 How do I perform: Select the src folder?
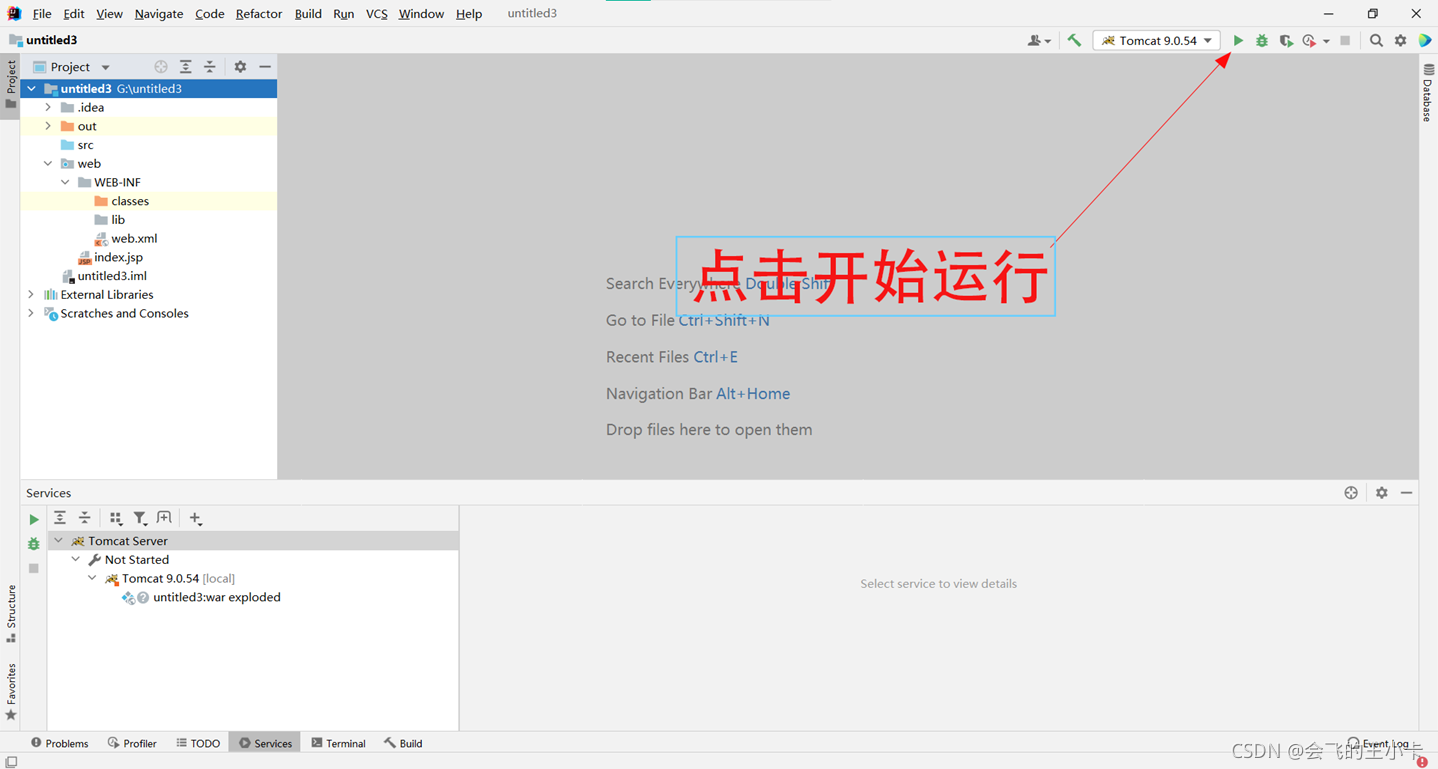[77, 145]
